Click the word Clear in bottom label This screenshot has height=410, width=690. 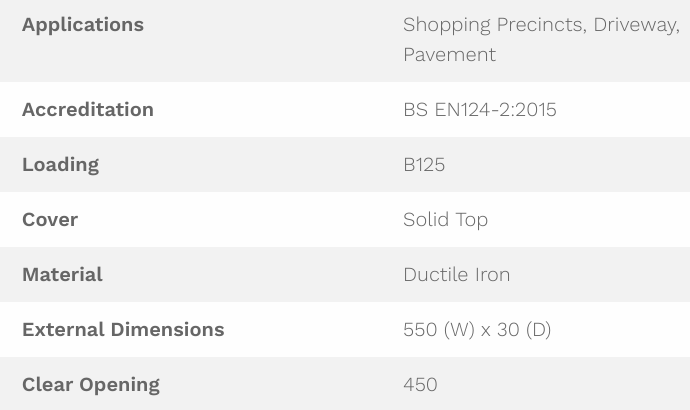coord(46,385)
